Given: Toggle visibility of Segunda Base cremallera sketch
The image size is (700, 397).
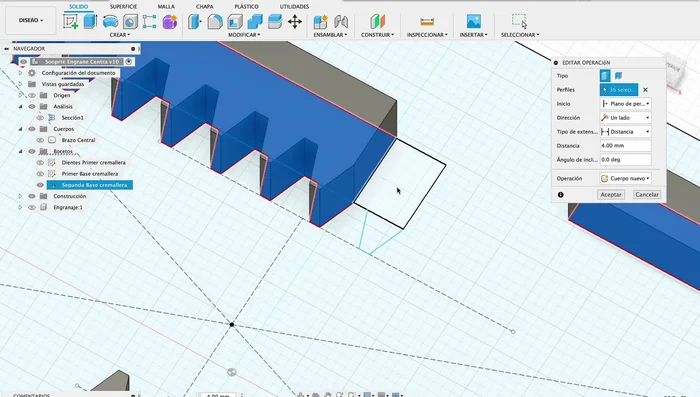Looking at the screenshot, I should coord(40,185).
